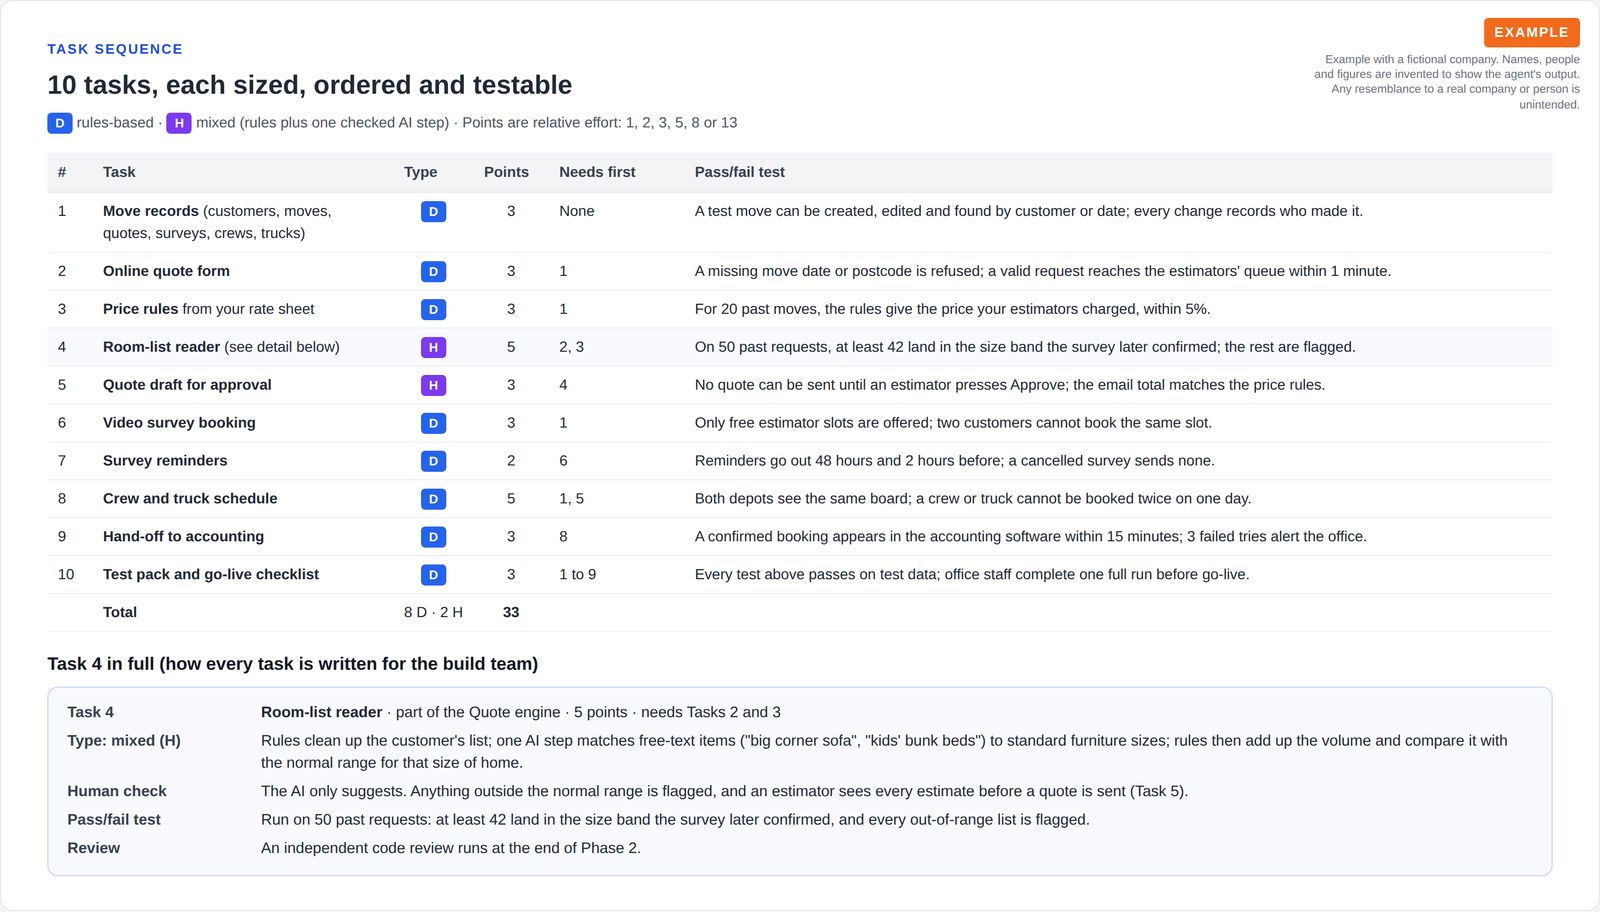Click the D badge for Price rules
This screenshot has height=912, width=1600.
point(433,310)
